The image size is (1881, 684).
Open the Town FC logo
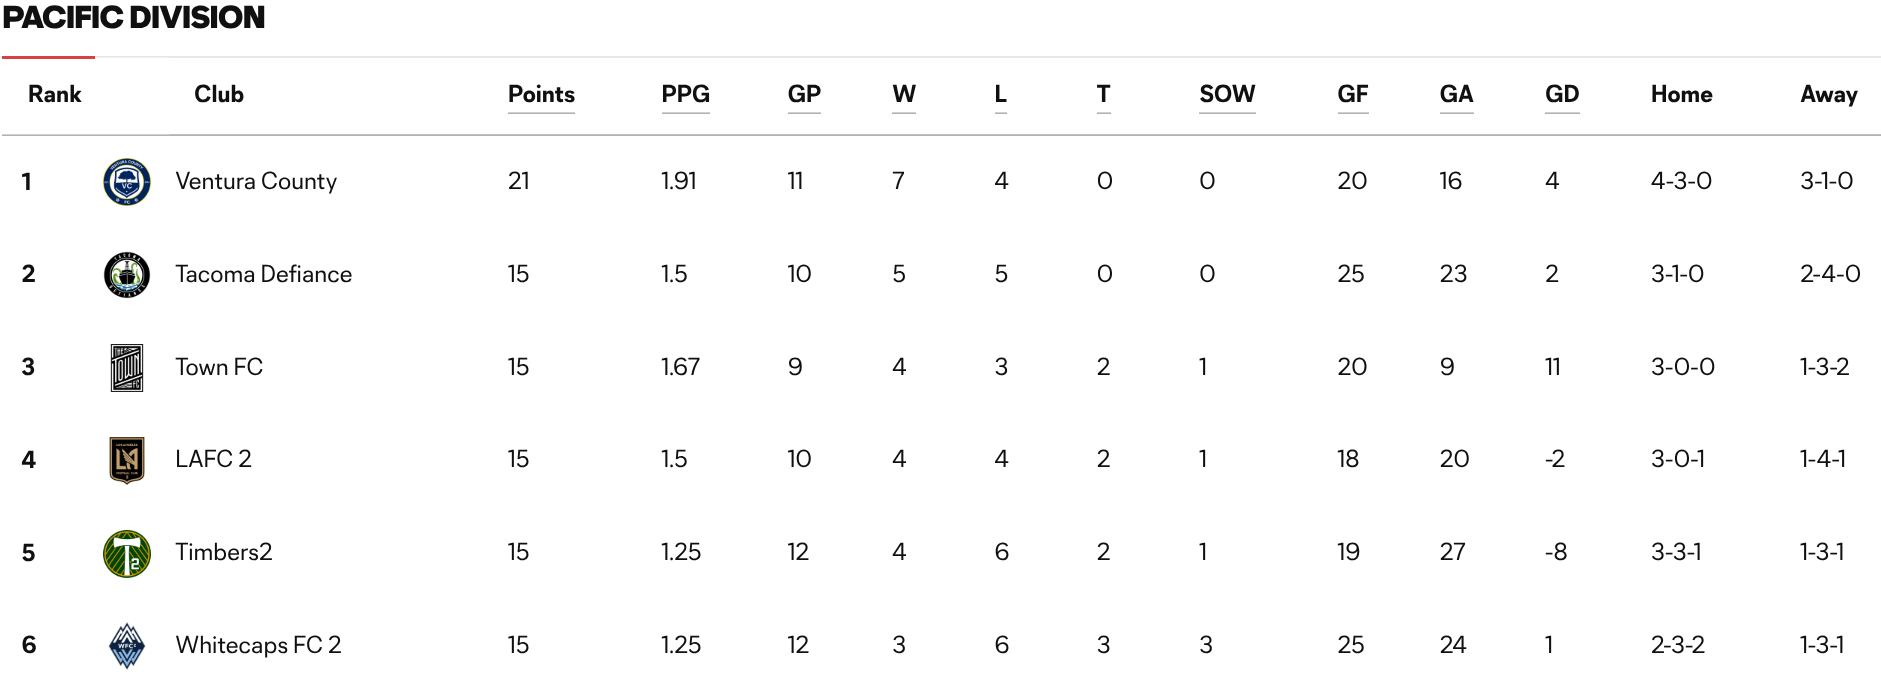tap(127, 367)
